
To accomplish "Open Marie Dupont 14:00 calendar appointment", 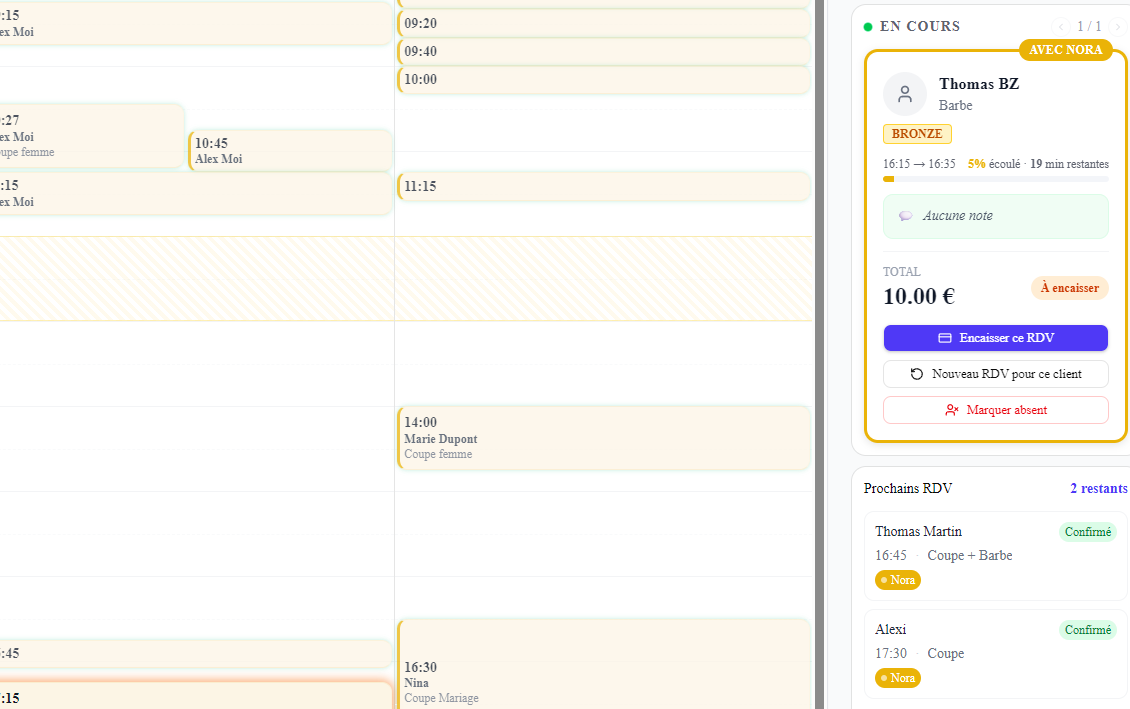I will (604, 438).
